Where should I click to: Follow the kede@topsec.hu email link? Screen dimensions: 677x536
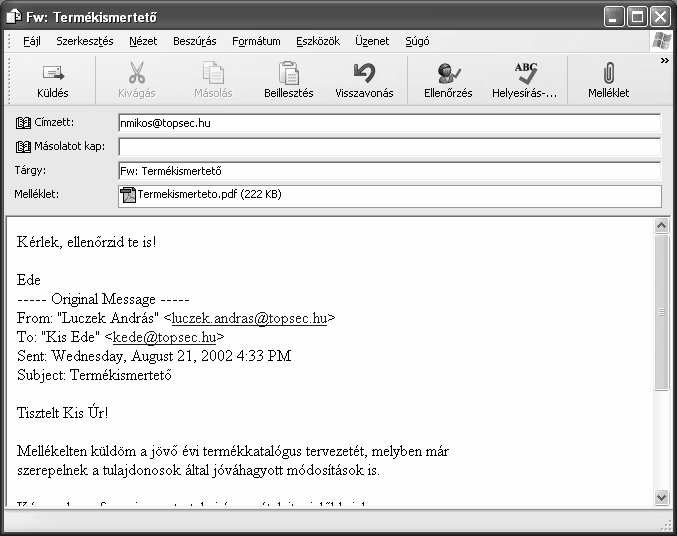pos(164,337)
